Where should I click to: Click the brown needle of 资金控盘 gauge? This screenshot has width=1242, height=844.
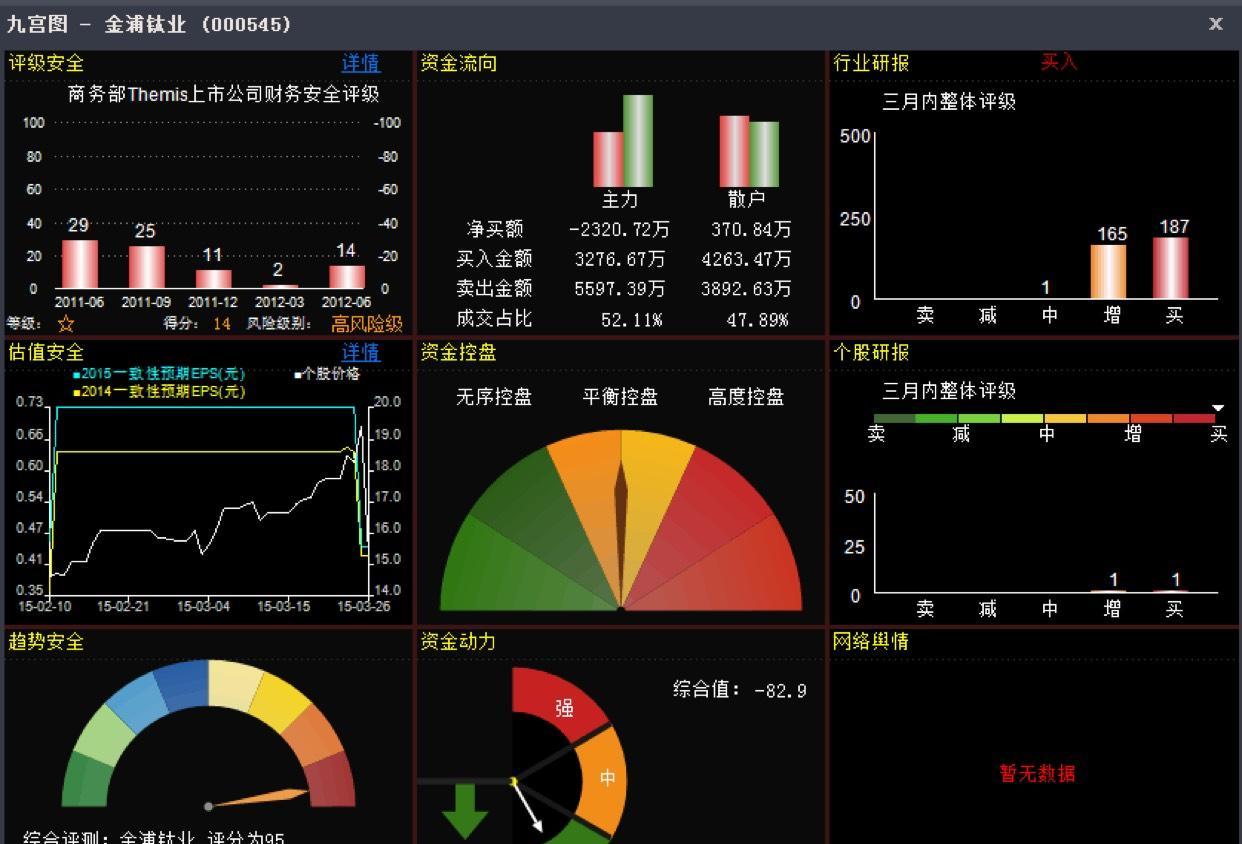tap(621, 535)
